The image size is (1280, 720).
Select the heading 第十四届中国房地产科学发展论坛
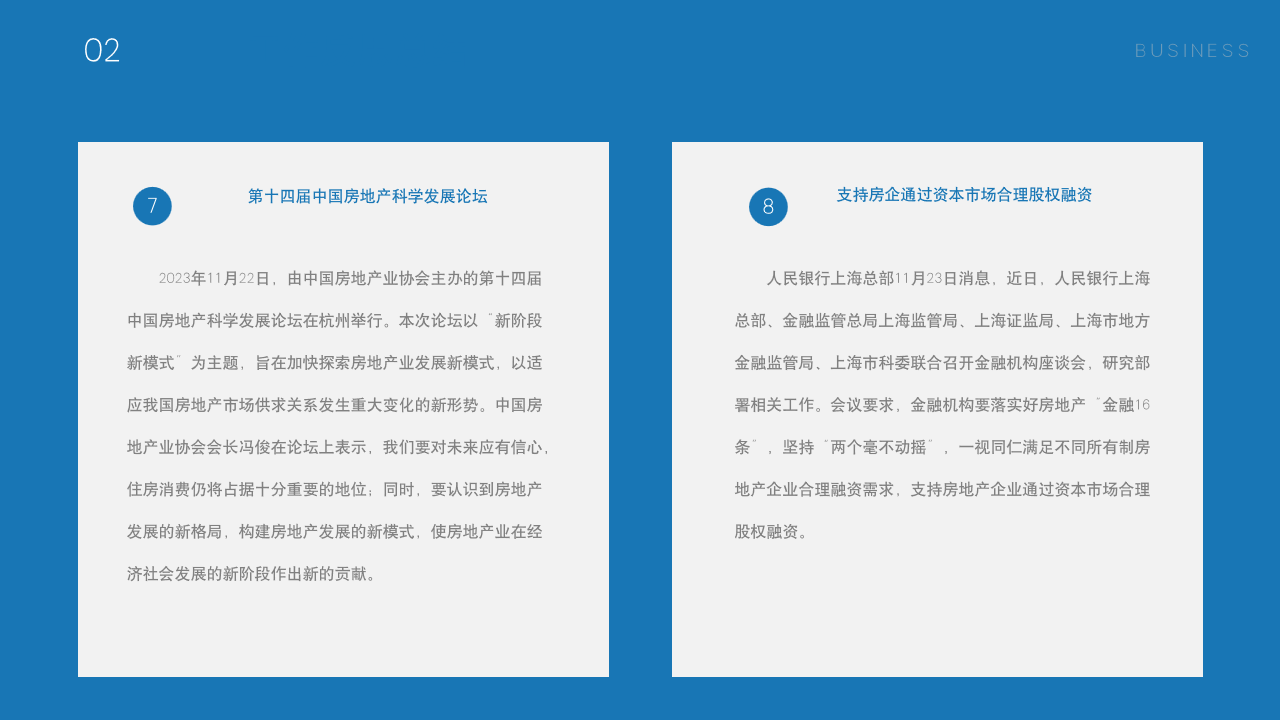click(367, 197)
